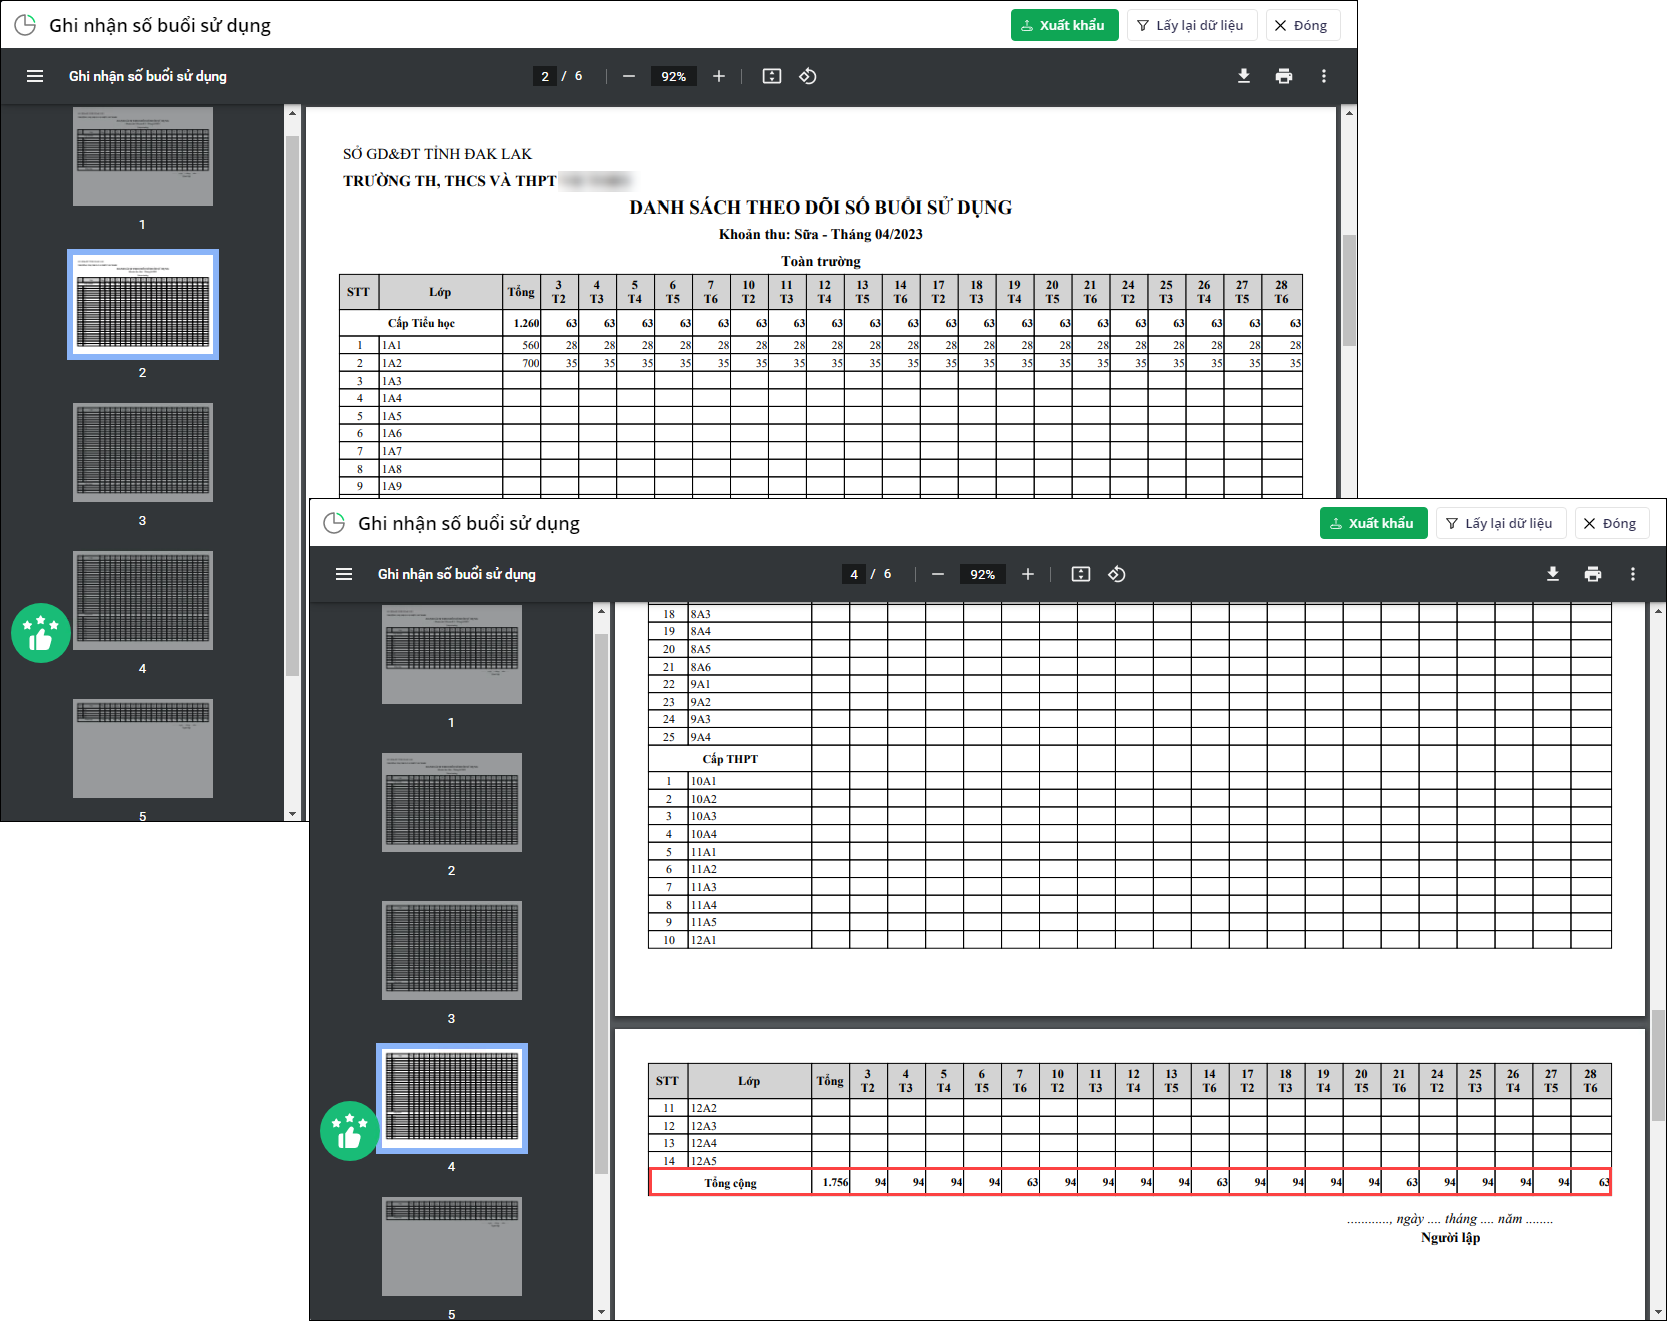The image size is (1667, 1321).
Task: Select page 1 thumbnail in upper viewer sidebar
Action: (x=143, y=157)
